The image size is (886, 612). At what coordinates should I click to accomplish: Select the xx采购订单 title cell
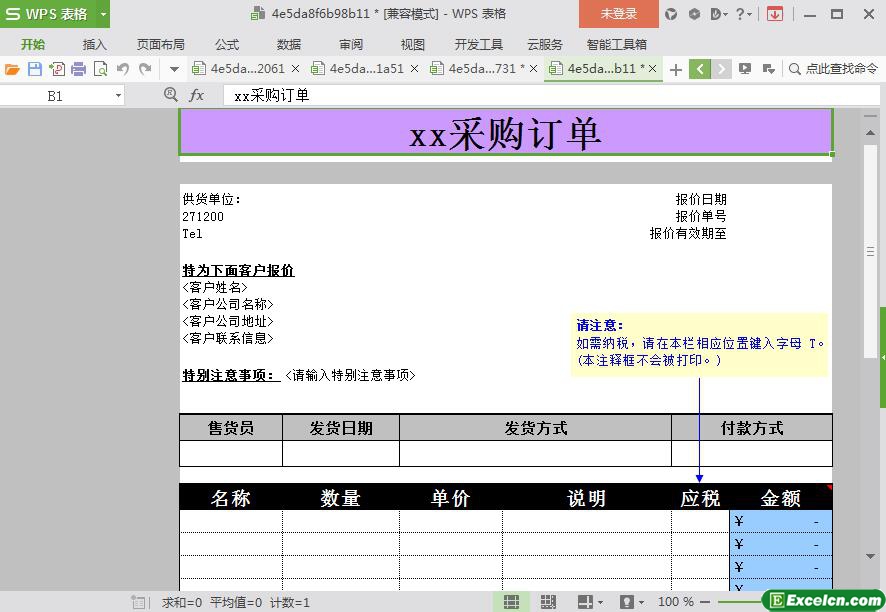point(505,133)
